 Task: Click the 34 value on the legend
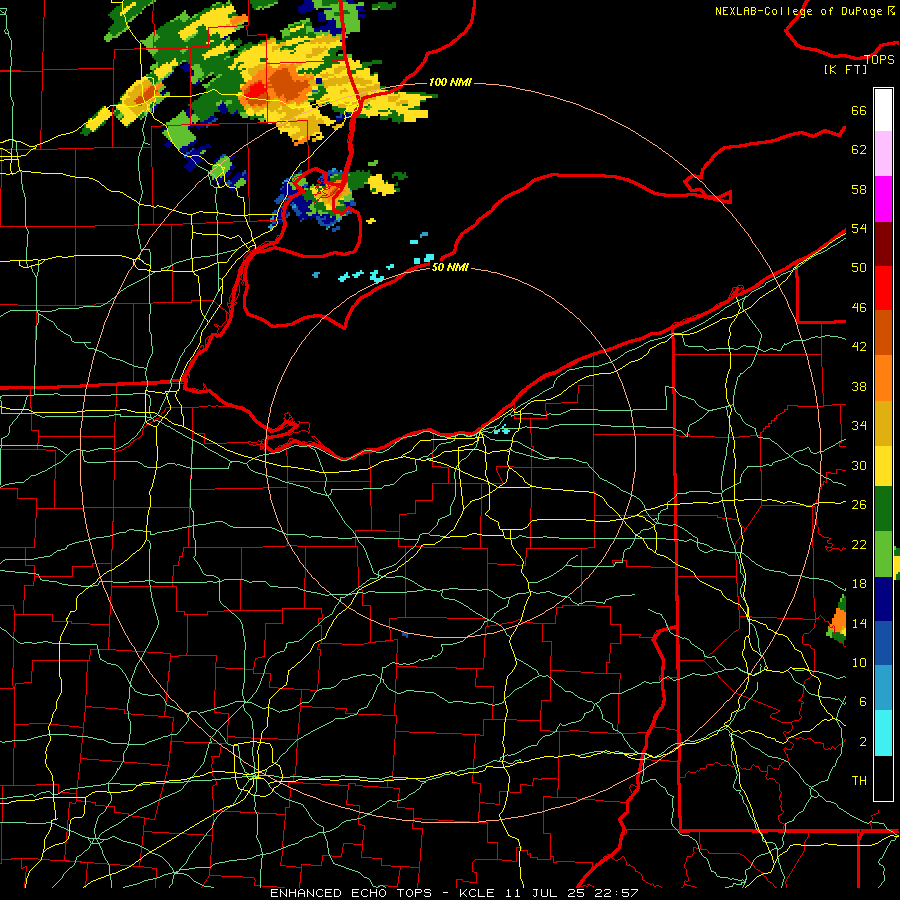[x=859, y=425]
